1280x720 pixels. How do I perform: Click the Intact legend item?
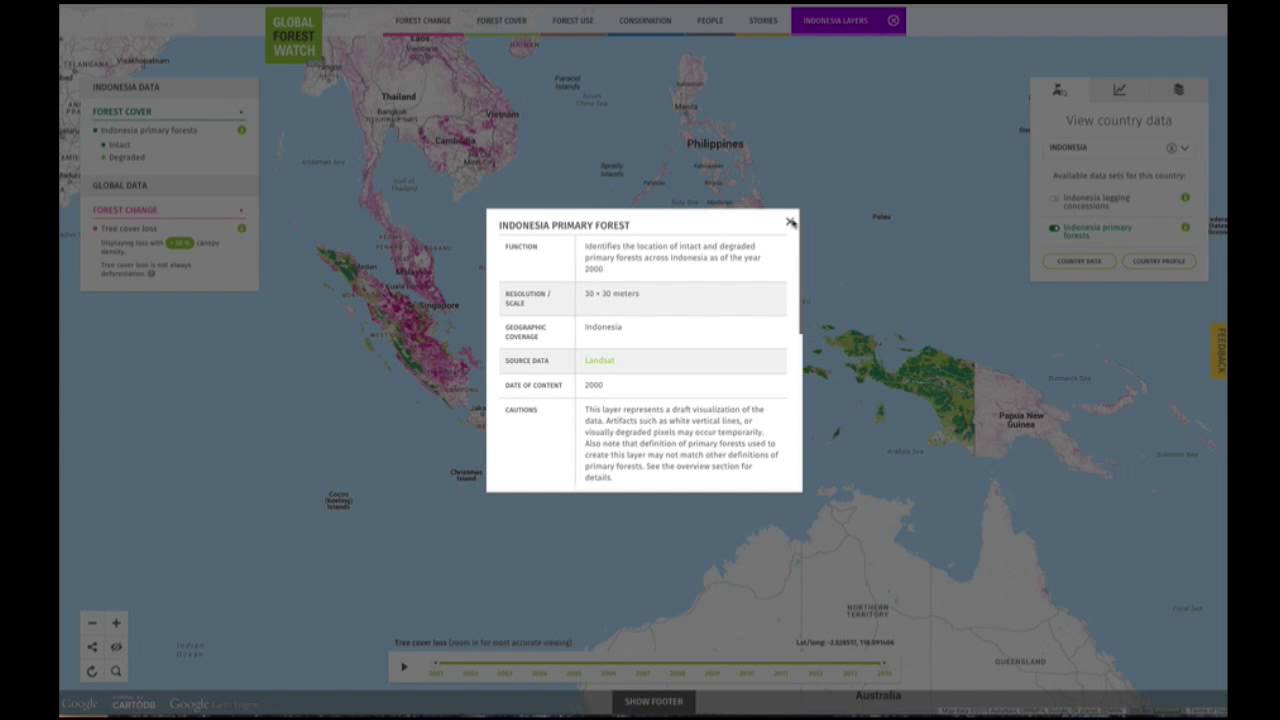click(119, 145)
